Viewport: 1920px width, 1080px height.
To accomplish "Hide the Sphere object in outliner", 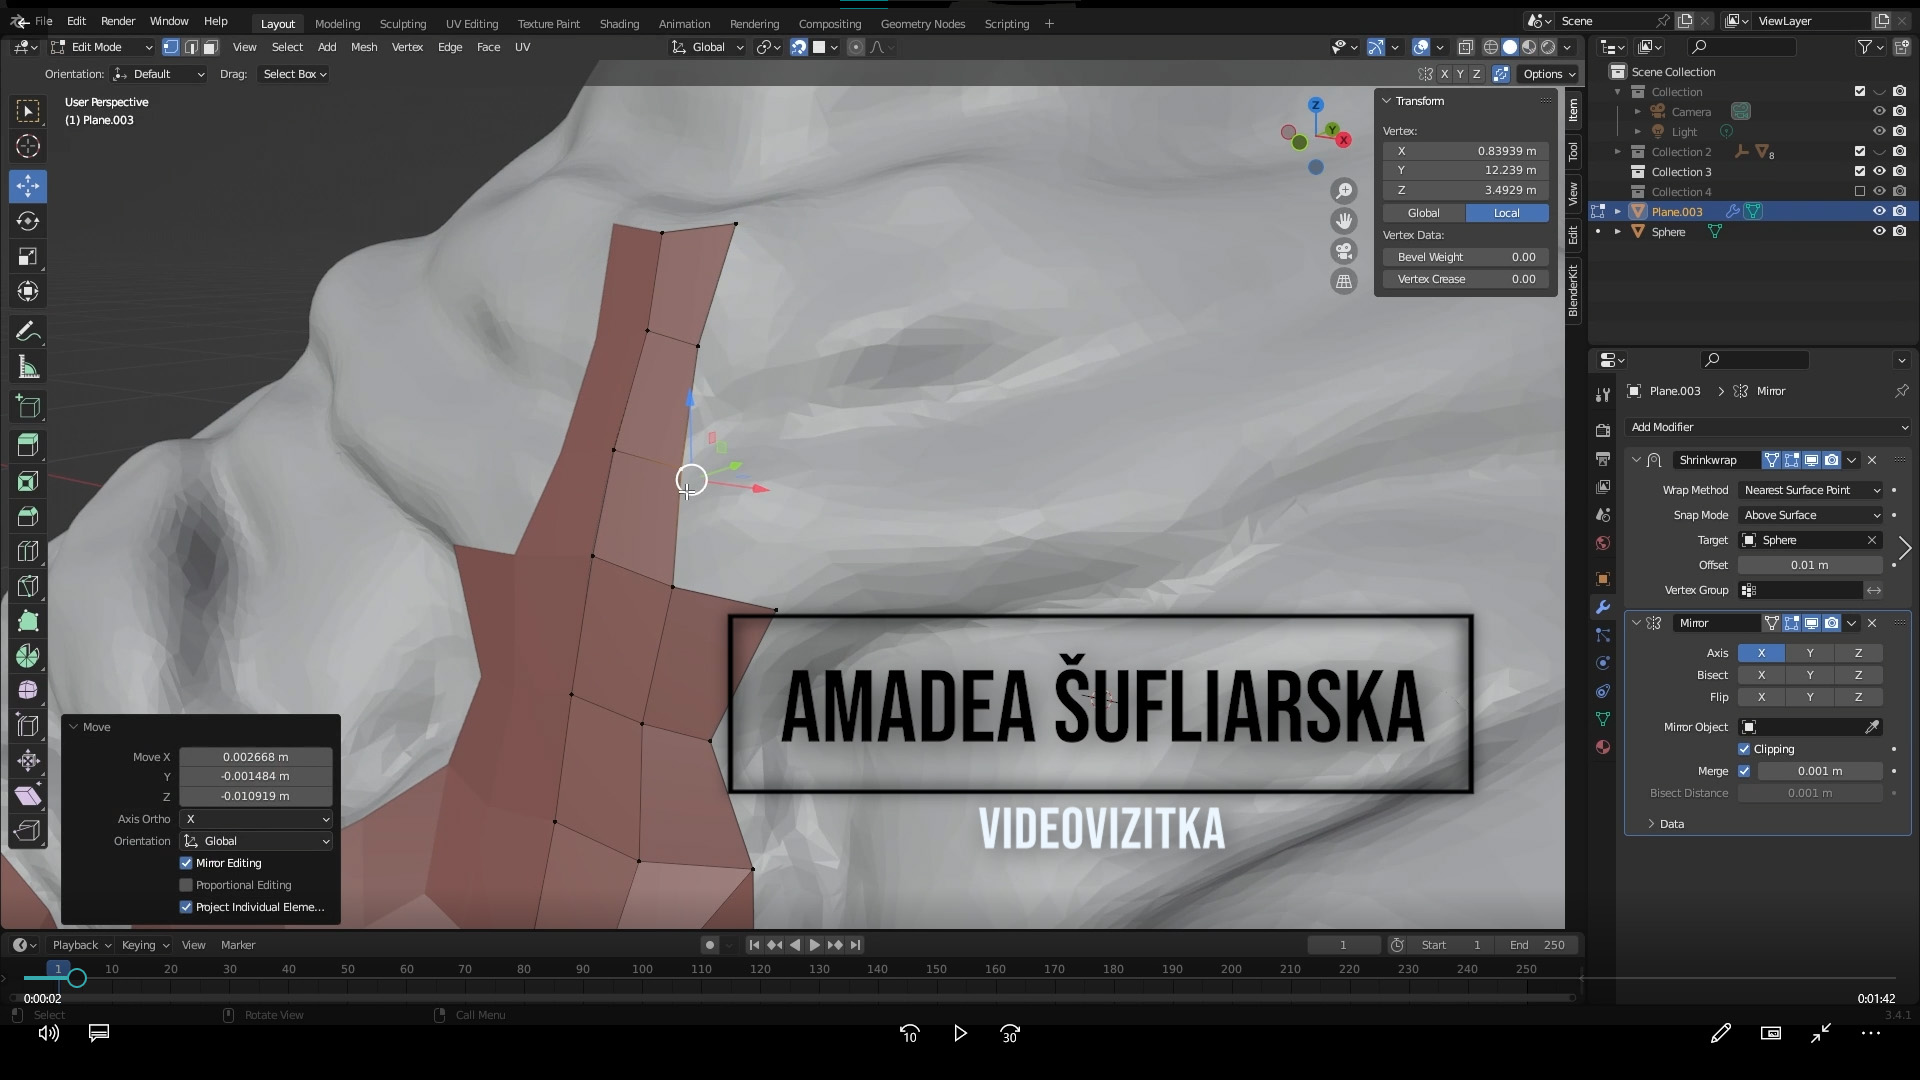I will pos(1878,231).
